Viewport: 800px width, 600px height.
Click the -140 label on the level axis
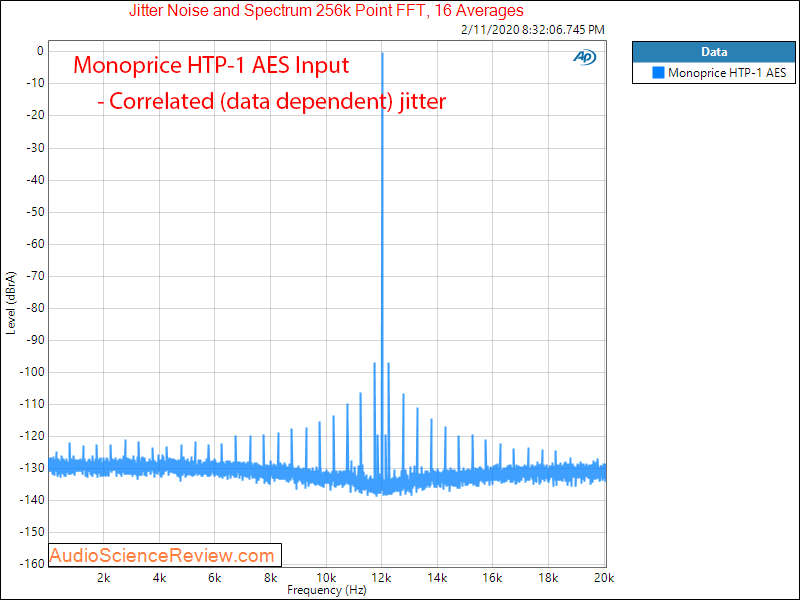(32, 501)
